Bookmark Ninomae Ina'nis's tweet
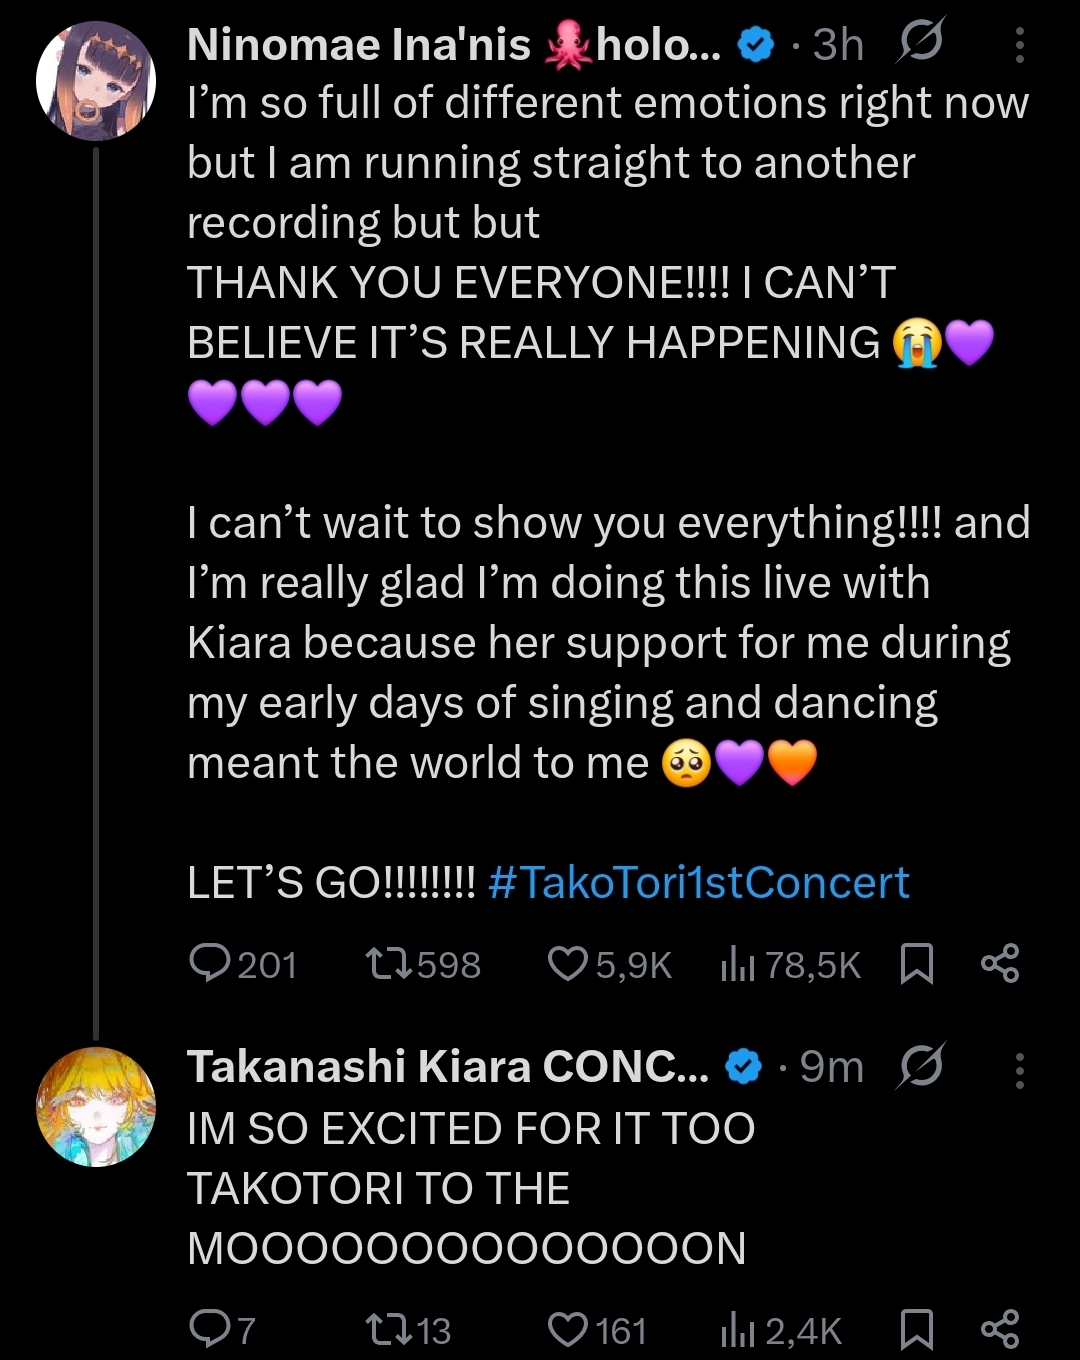 coord(916,964)
